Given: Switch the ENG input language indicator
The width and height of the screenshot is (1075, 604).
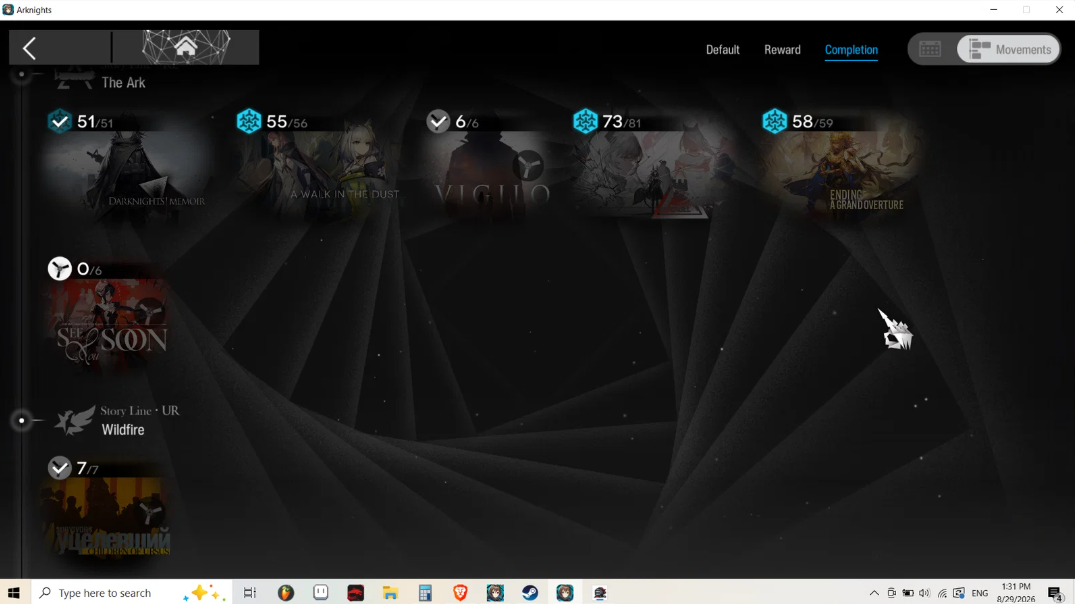Looking at the screenshot, I should click(980, 593).
